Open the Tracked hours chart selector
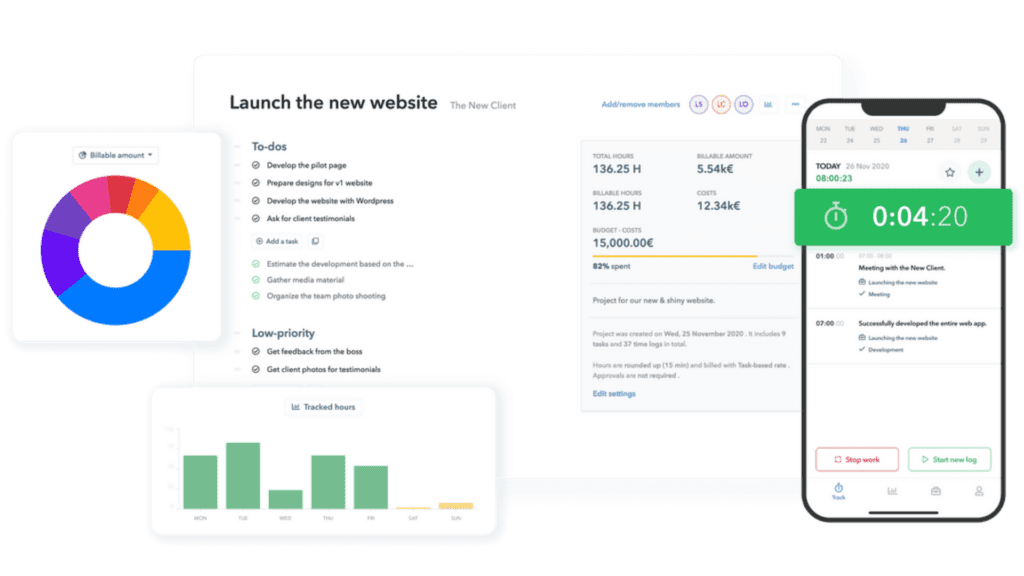Image resolution: width=1024 pixels, height=576 pixels. point(323,407)
